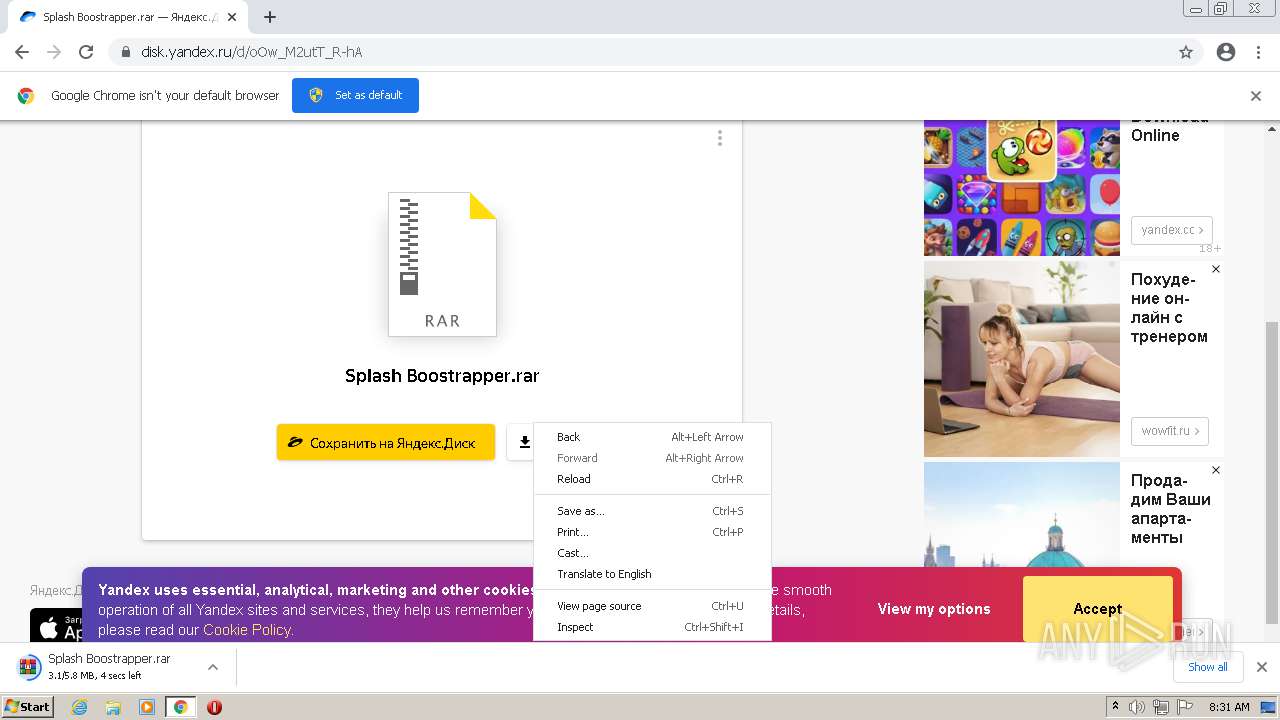This screenshot has width=1280, height=720.
Task: Click the download arrow button
Action: click(x=522, y=442)
